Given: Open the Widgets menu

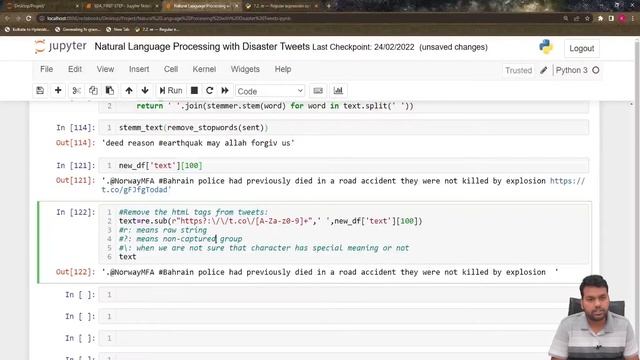Looking at the screenshot, I should tap(245, 69).
